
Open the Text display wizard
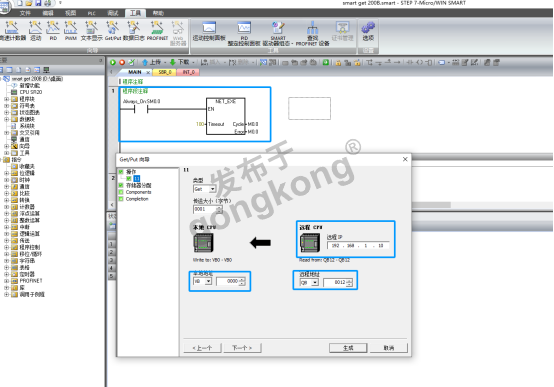tap(91, 31)
